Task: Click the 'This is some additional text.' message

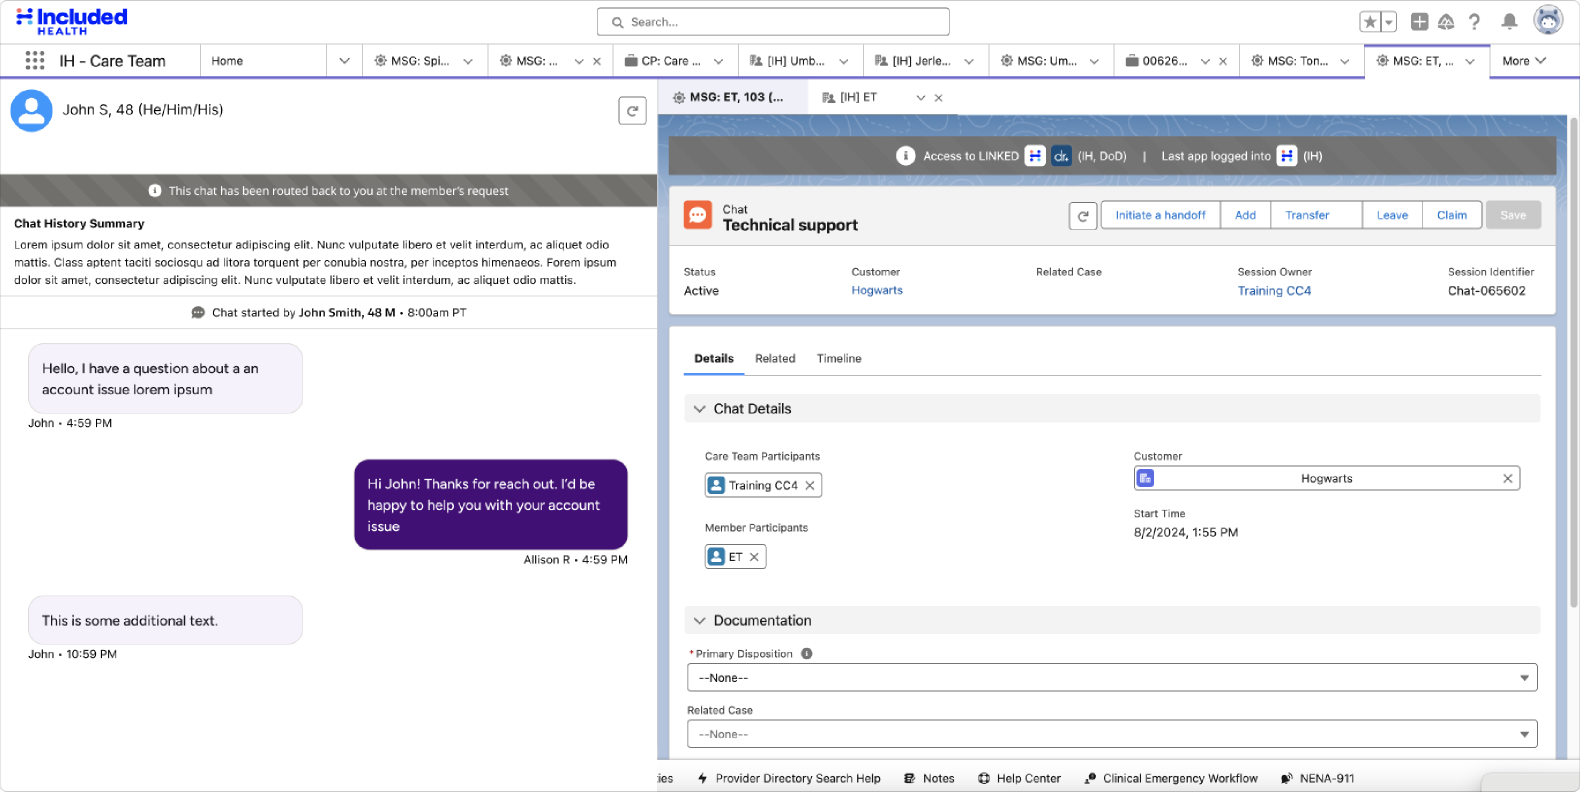Action: coord(165,621)
